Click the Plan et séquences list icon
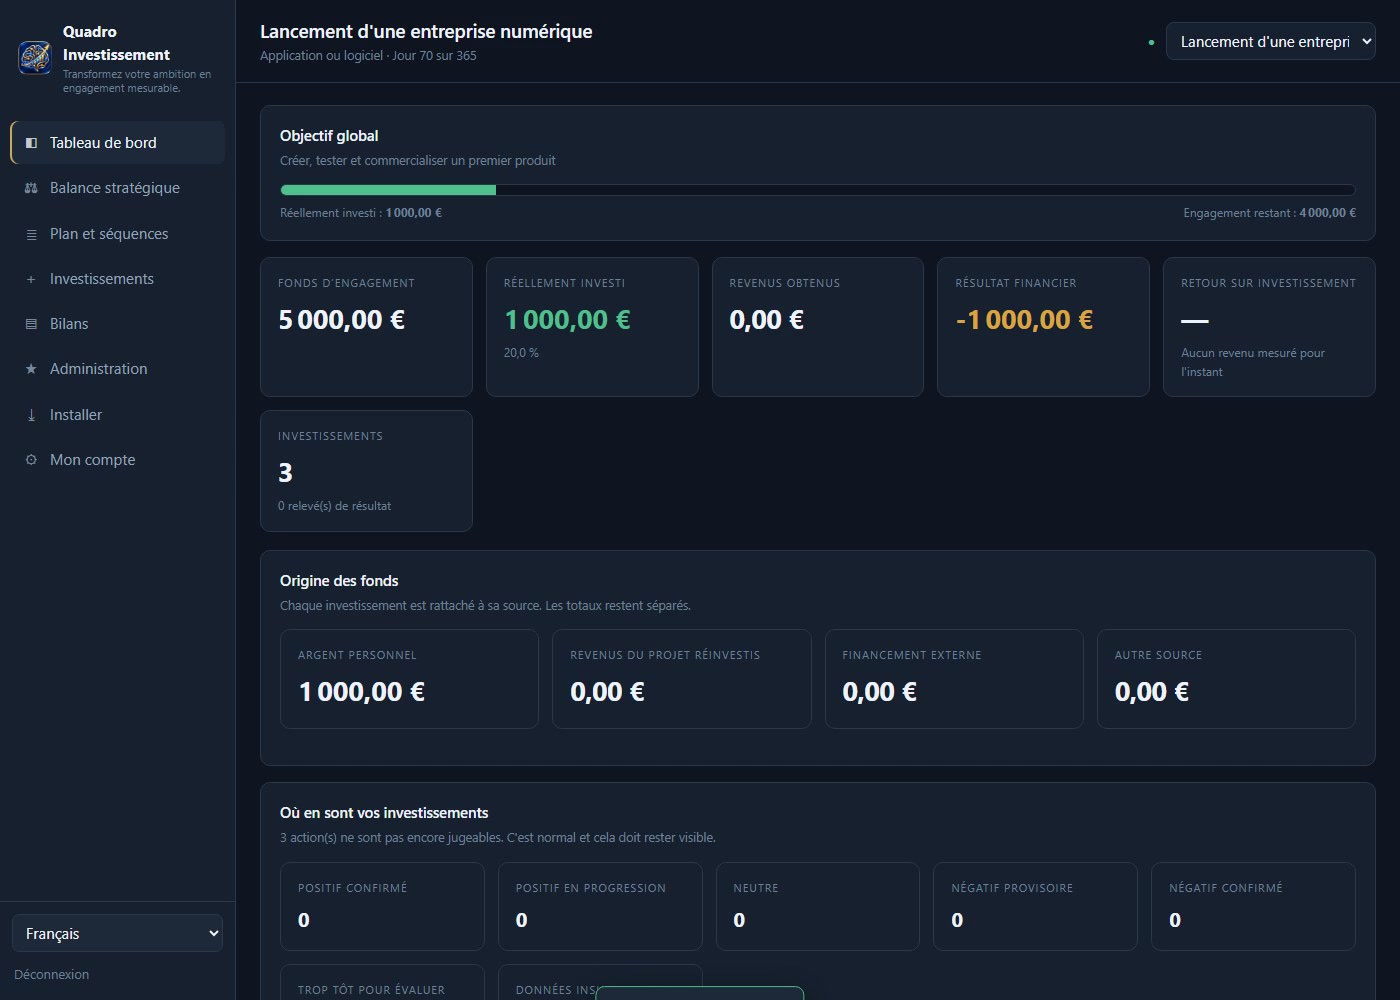Image resolution: width=1400 pixels, height=1000 pixels. click(x=31, y=234)
